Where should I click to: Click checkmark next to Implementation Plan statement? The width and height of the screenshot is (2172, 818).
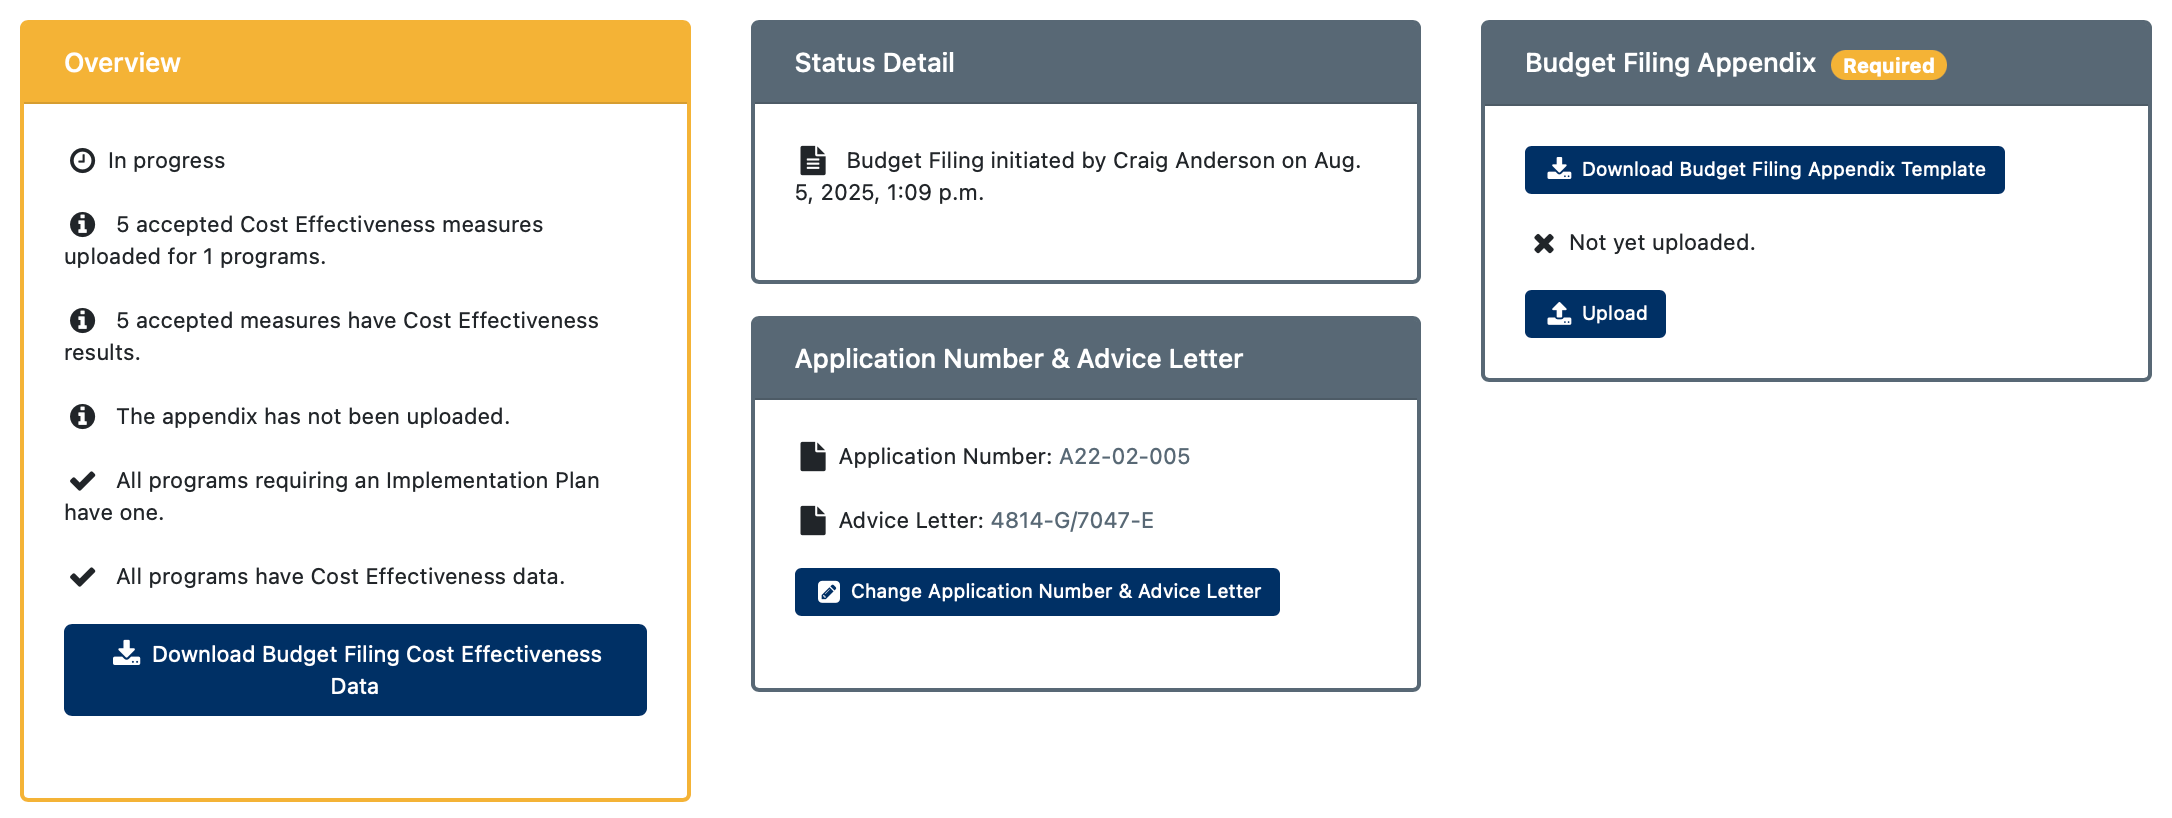point(82,481)
